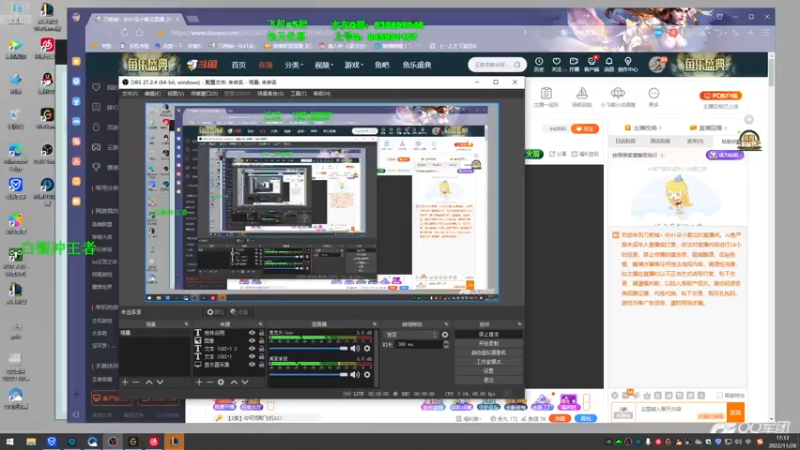Click 开始录制 in OBS controls

point(489,343)
